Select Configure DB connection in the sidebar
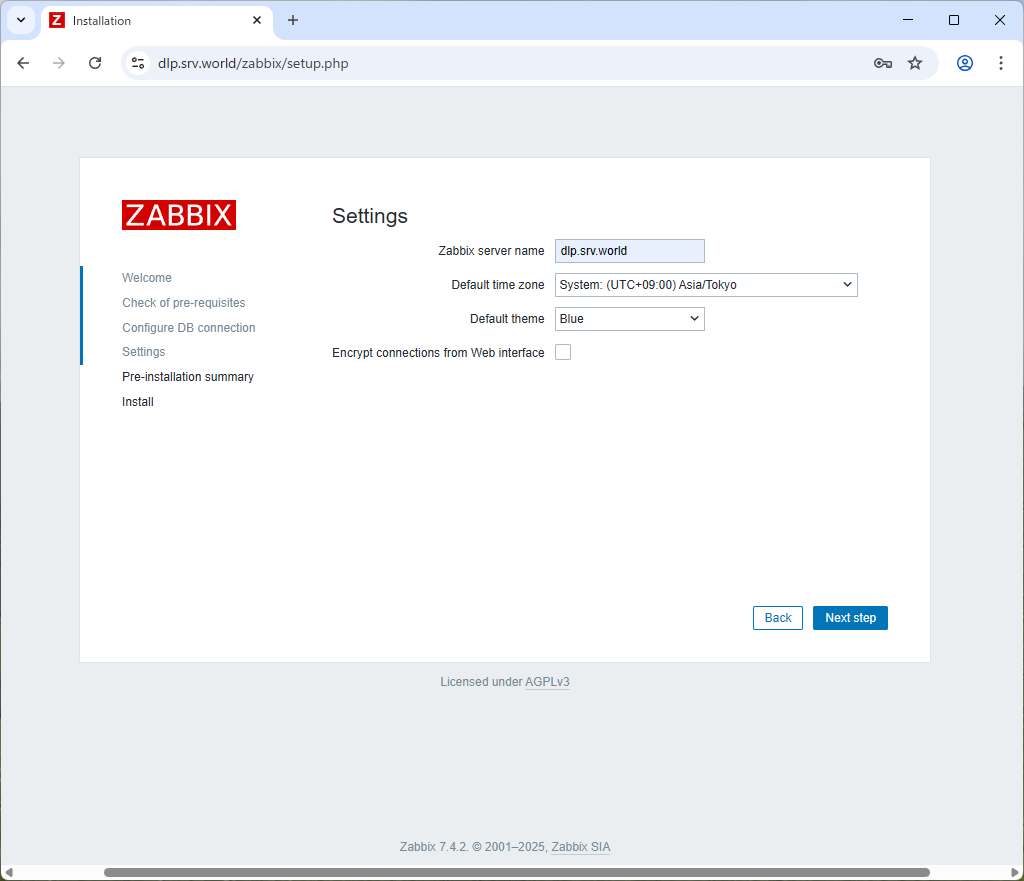1024x881 pixels. click(x=189, y=327)
